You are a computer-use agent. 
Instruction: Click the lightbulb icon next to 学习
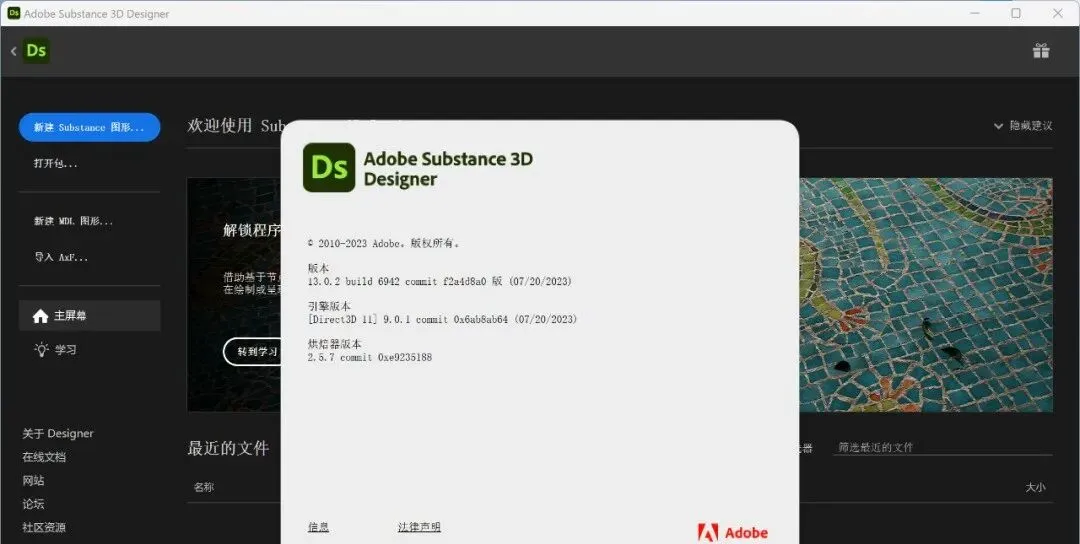[41, 349]
